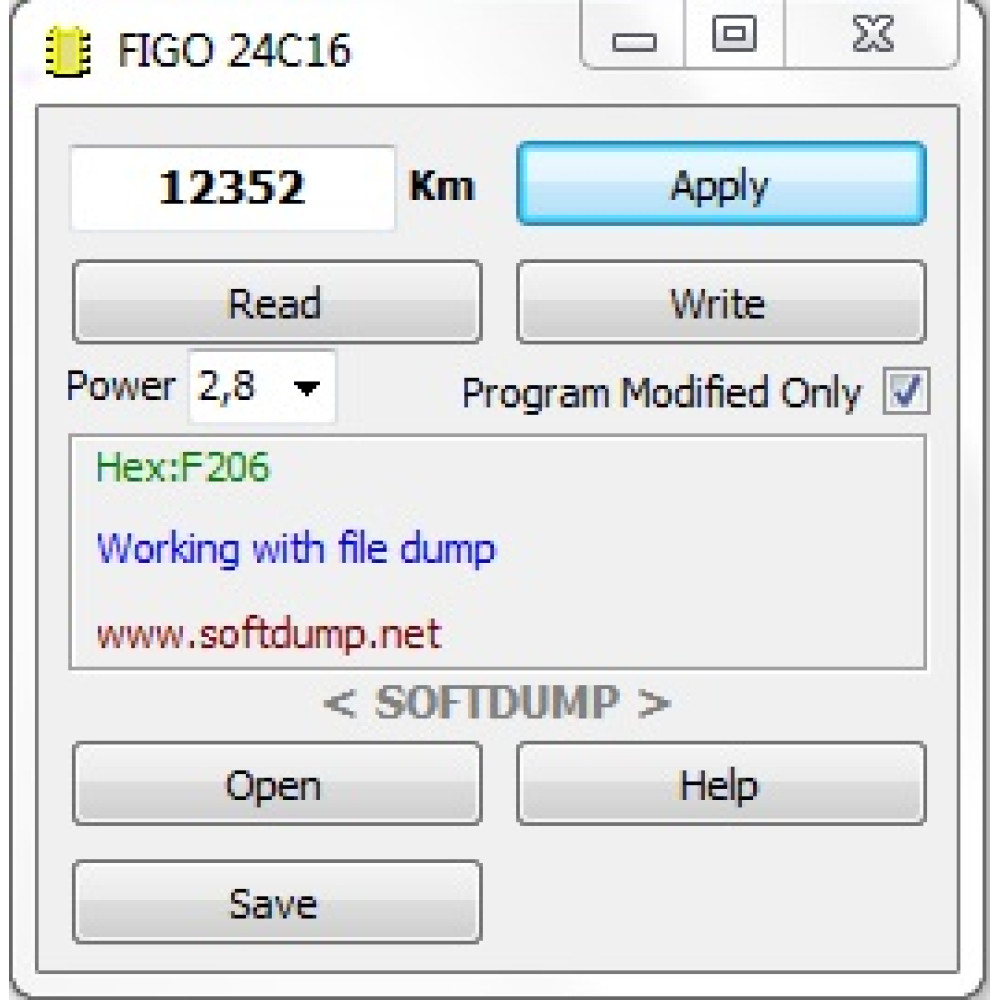Click the 'Working with file dump' status text
This screenshot has height=1000, width=1000.
[x=296, y=548]
